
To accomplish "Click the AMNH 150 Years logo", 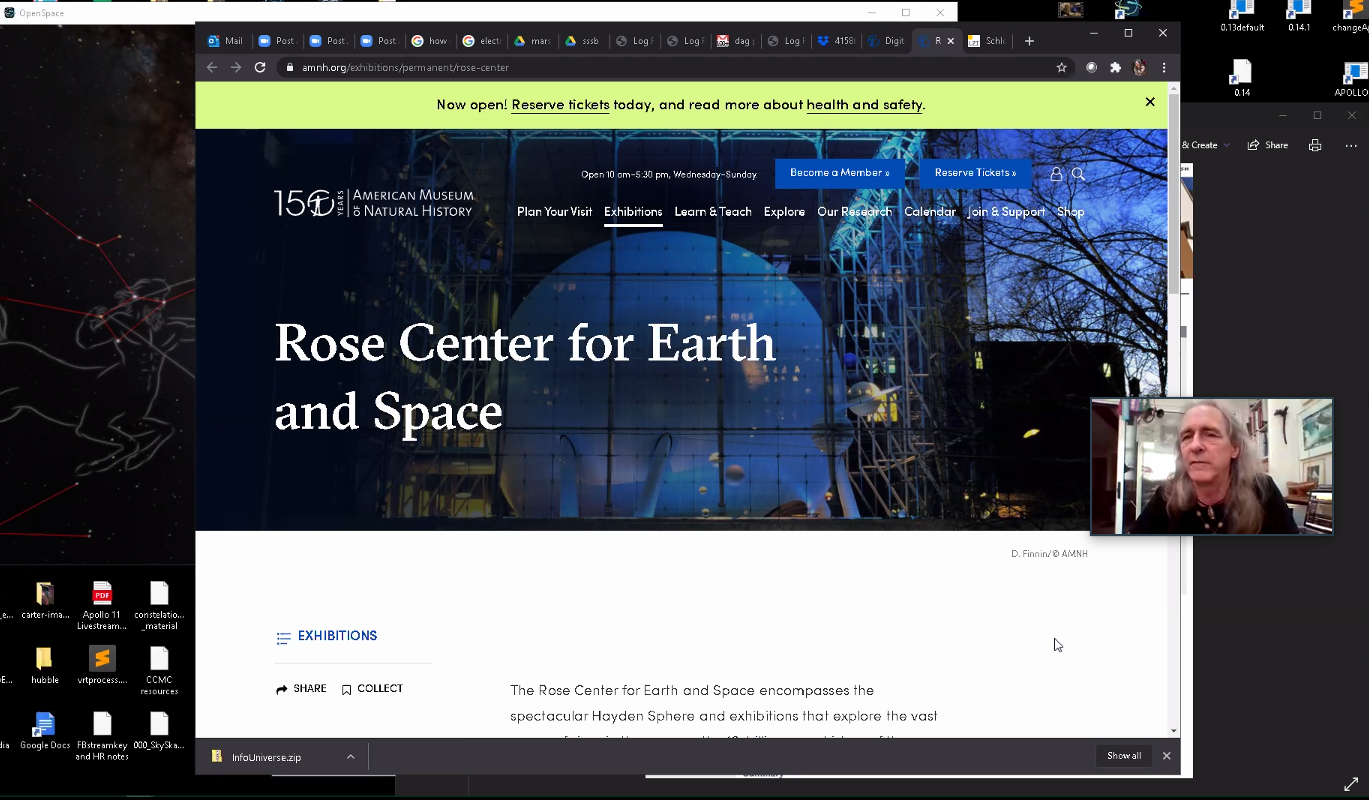I will coord(374,203).
